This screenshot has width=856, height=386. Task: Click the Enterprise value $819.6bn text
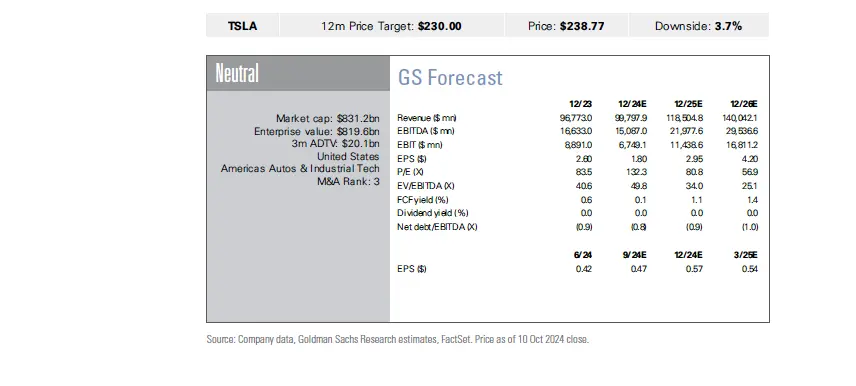317,132
